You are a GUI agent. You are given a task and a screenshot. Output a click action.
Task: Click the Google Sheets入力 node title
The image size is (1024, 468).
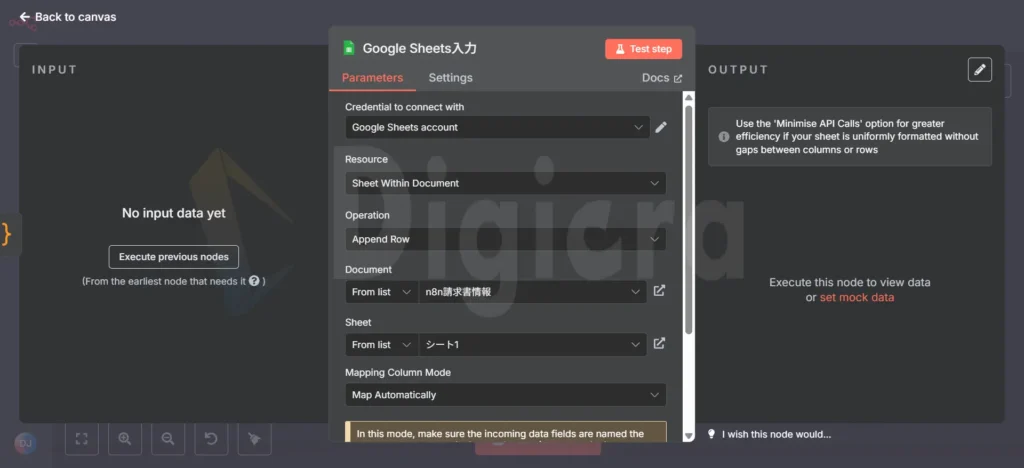coord(419,48)
